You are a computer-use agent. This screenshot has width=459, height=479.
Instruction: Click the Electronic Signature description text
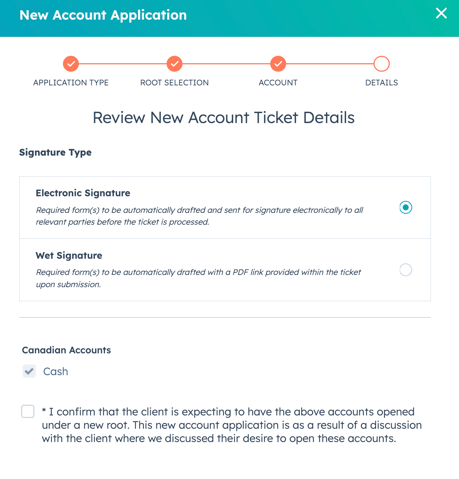coord(199,216)
